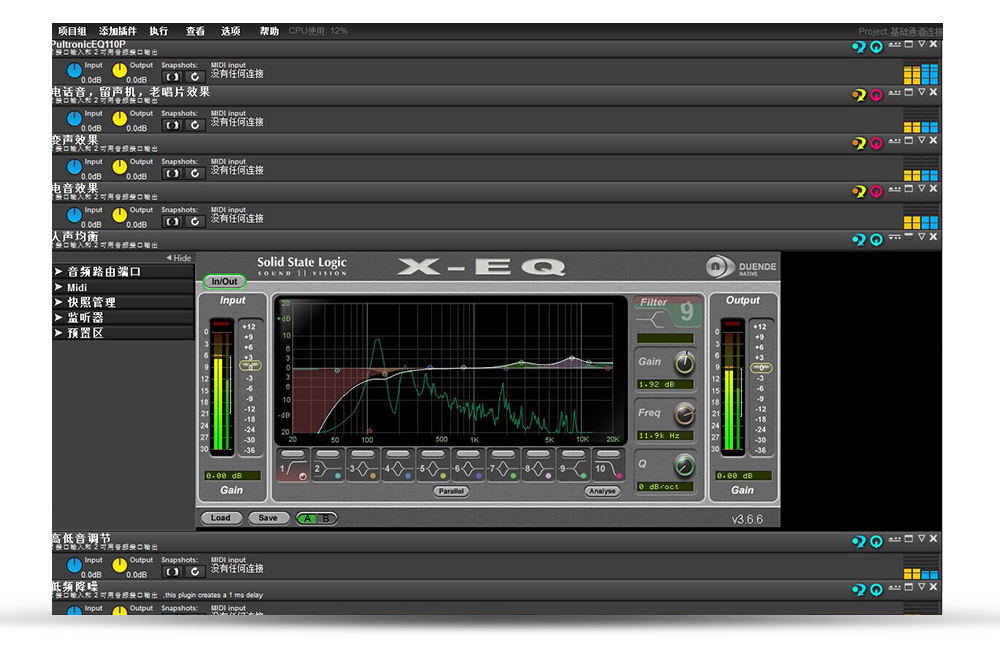Toggle the enable button above band 6
Screen dimensions: 1000x660
(x=468, y=454)
